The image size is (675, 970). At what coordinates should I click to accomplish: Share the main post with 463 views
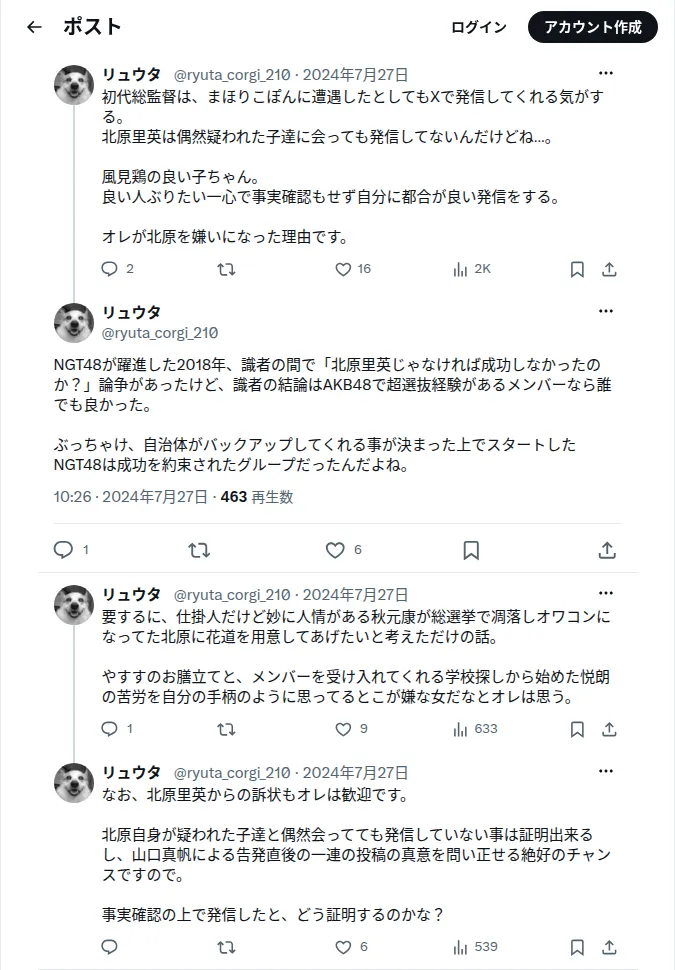coord(608,550)
